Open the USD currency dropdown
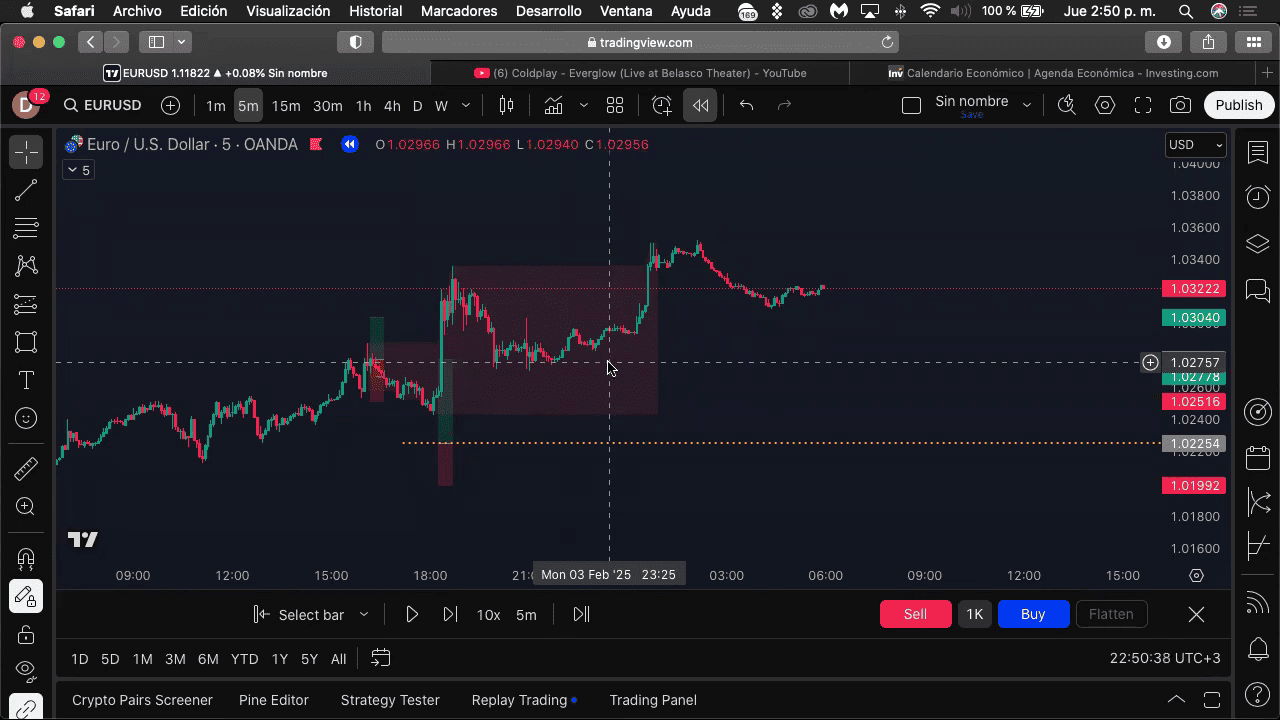This screenshot has height=720, width=1280. coord(1196,145)
